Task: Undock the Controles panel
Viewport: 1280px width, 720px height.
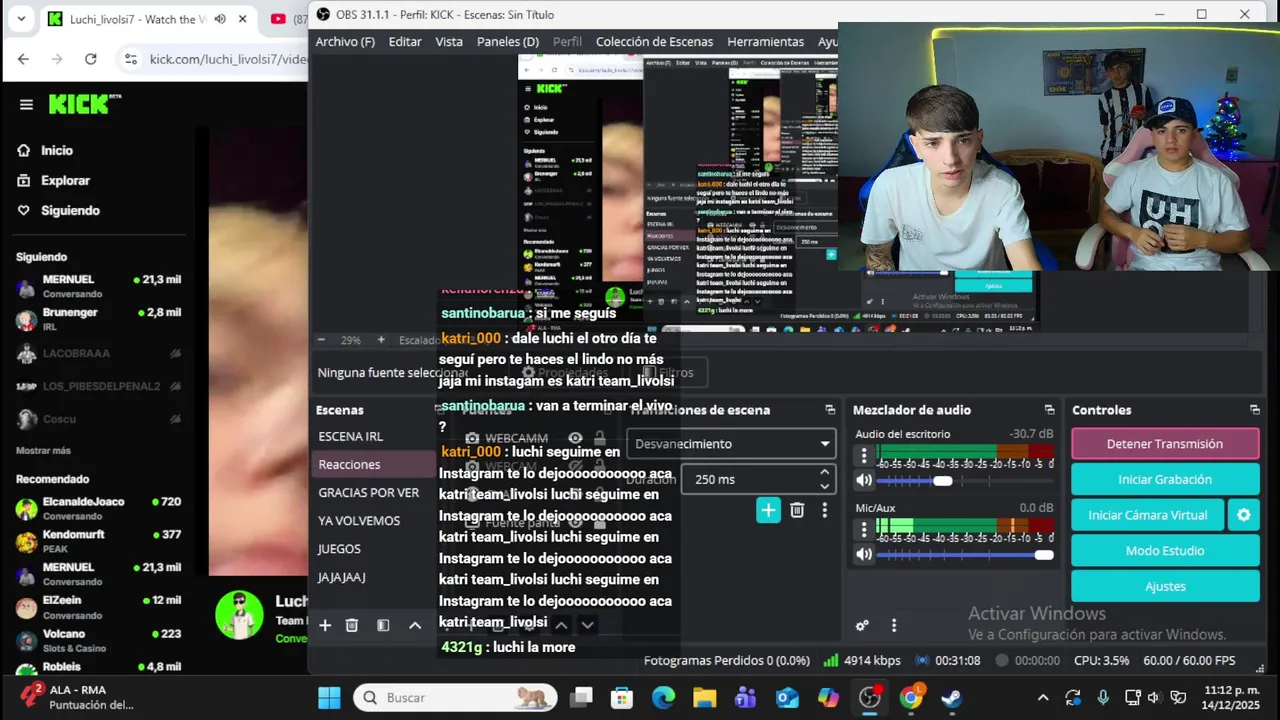Action: pyautogui.click(x=1254, y=410)
